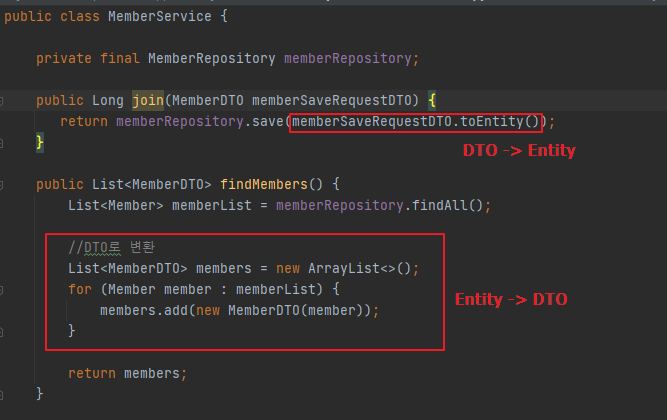Screen dimensions: 667x420
Task: Select the memberRepository field declaration
Action: pos(228,58)
